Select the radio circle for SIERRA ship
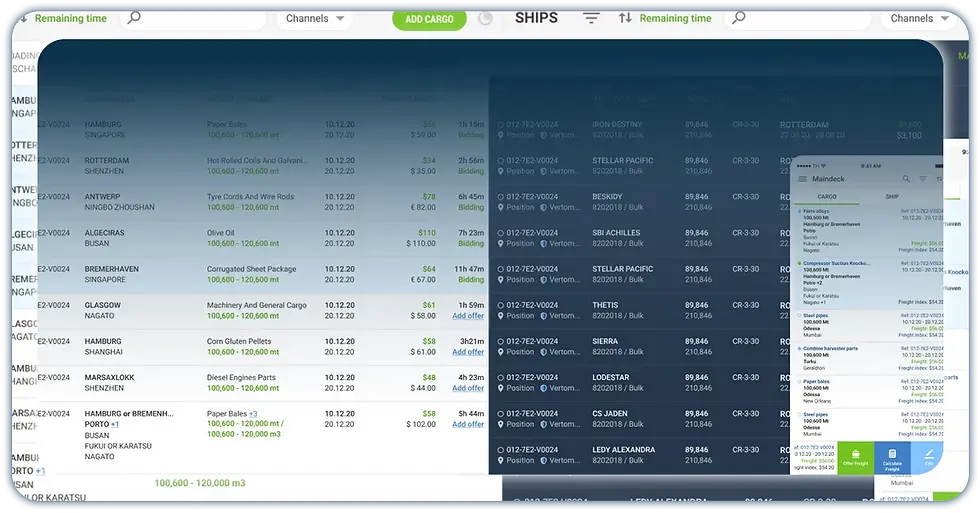This screenshot has width=980, height=513. coord(501,342)
